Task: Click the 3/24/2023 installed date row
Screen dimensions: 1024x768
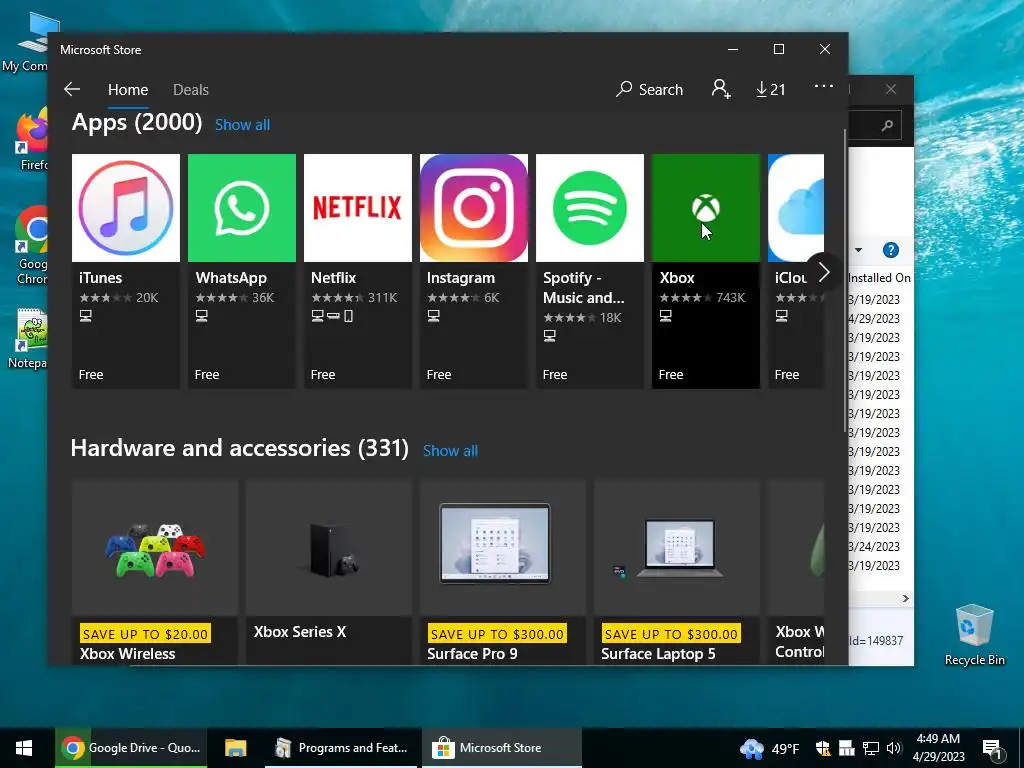Action: 875,547
